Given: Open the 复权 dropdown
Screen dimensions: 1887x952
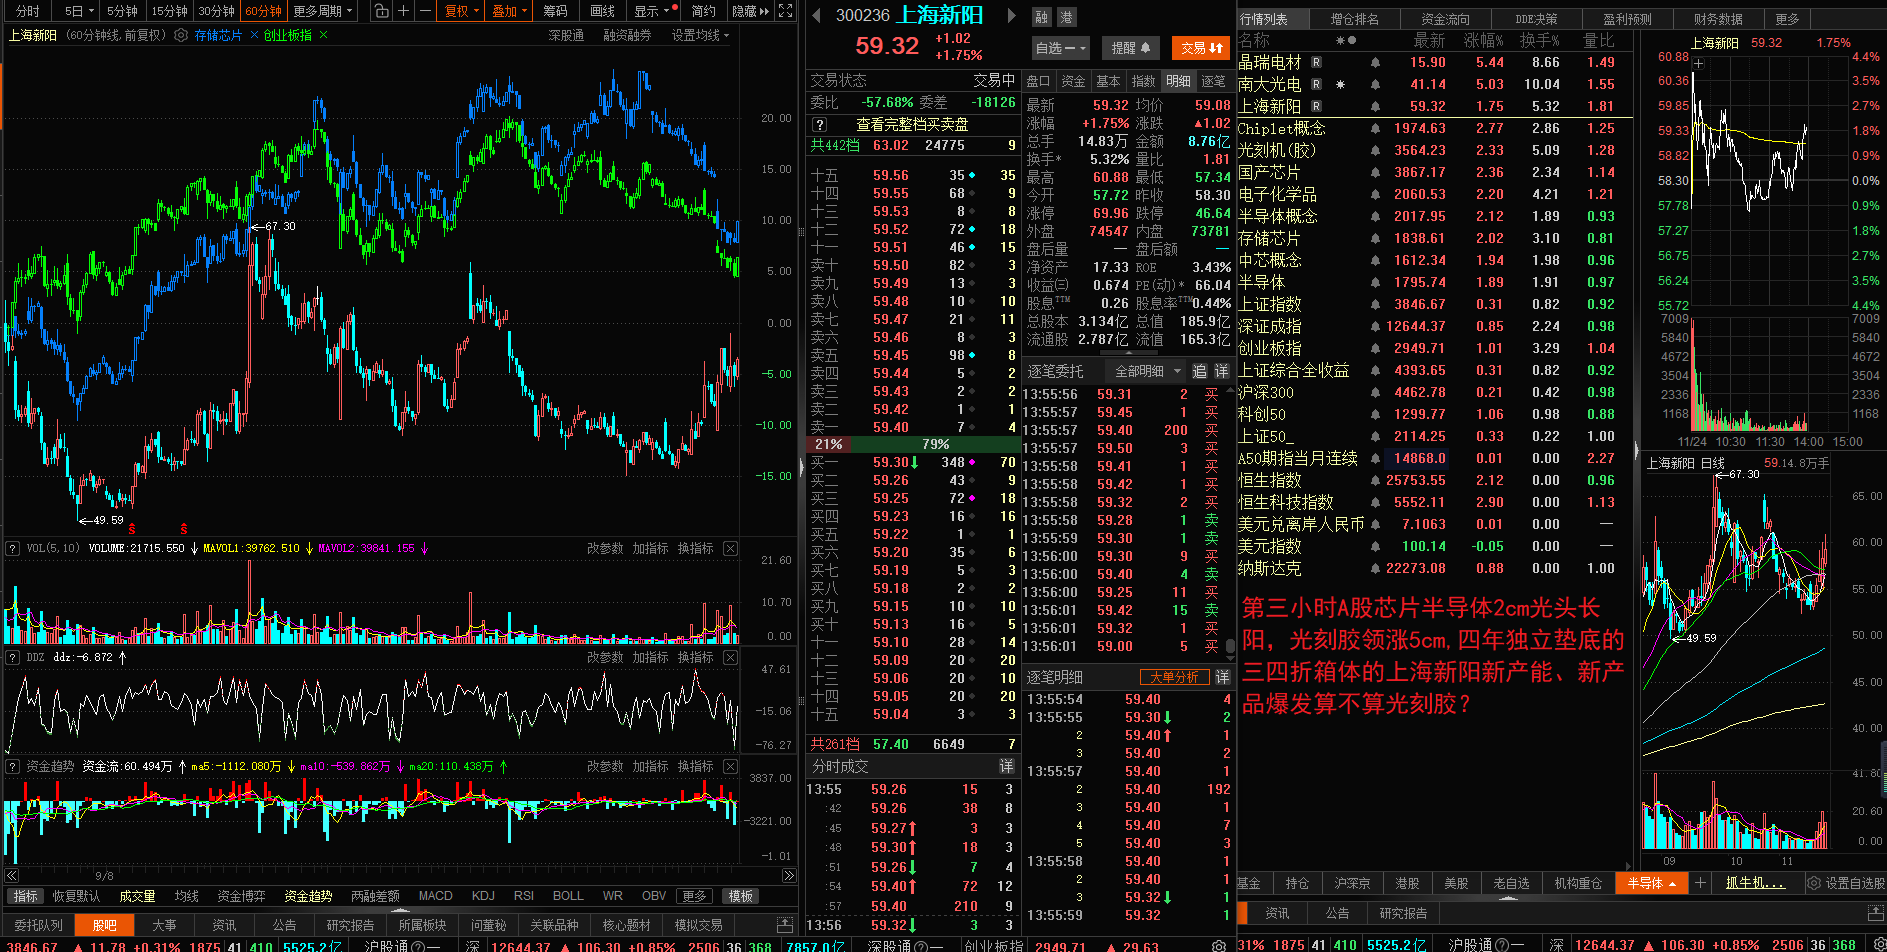Looking at the screenshot, I should pyautogui.click(x=462, y=11).
